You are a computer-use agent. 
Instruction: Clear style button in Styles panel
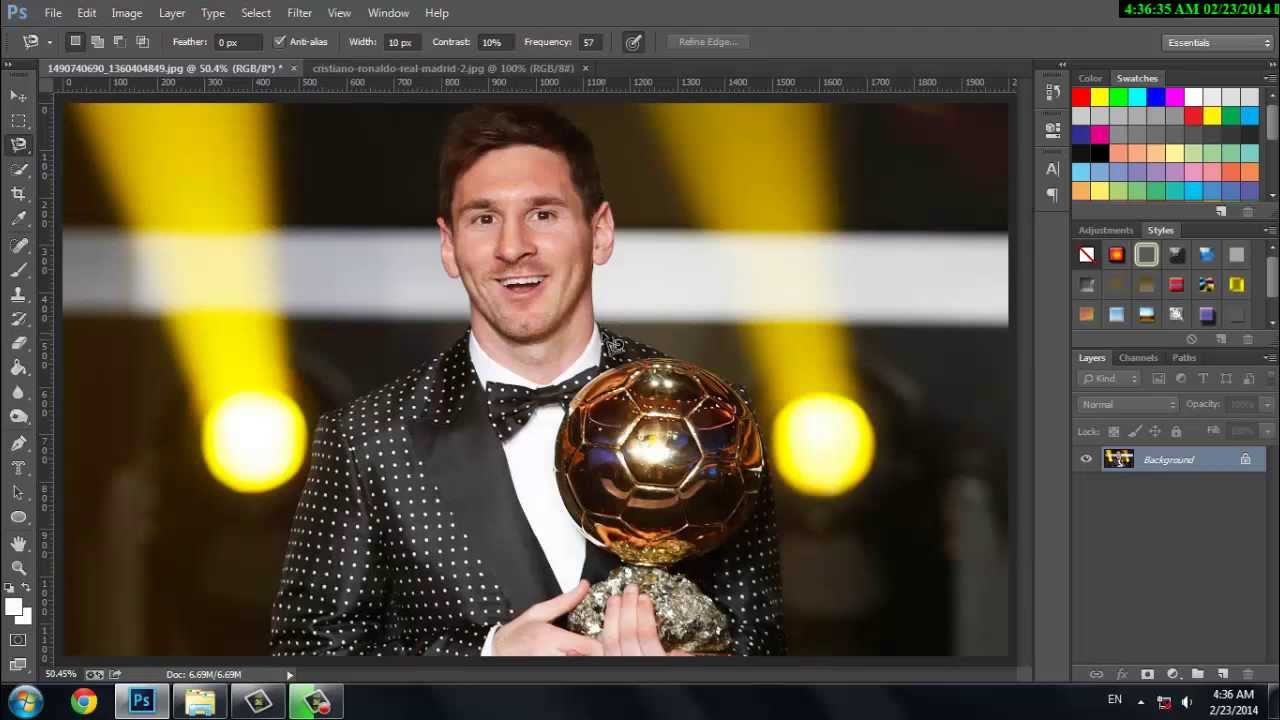pyautogui.click(x=1191, y=339)
